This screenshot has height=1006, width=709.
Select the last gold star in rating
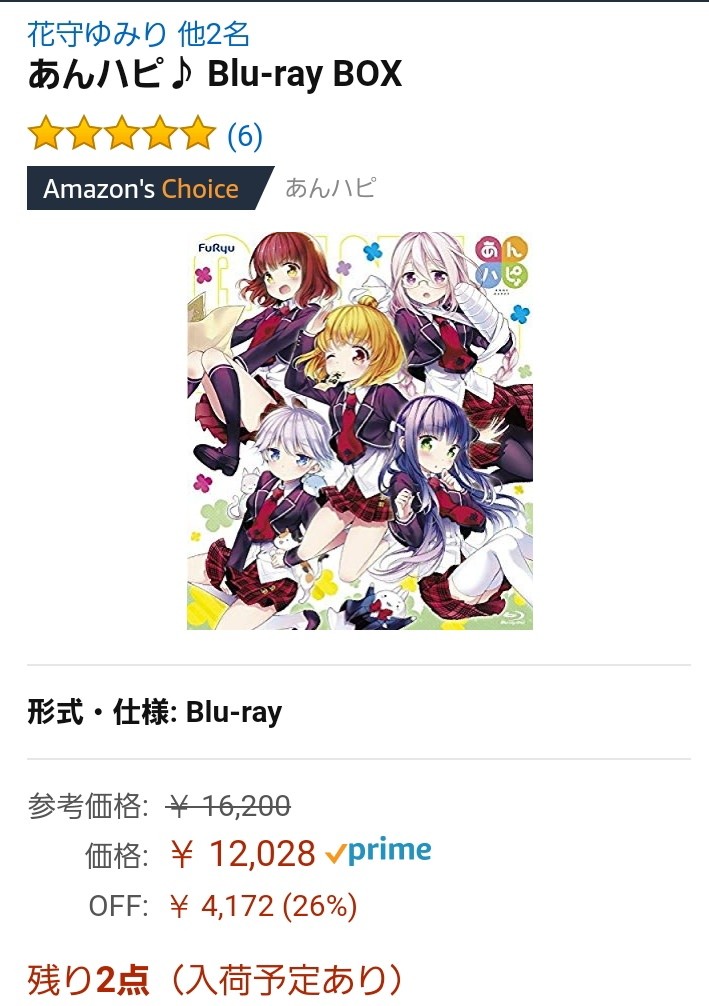[198, 133]
